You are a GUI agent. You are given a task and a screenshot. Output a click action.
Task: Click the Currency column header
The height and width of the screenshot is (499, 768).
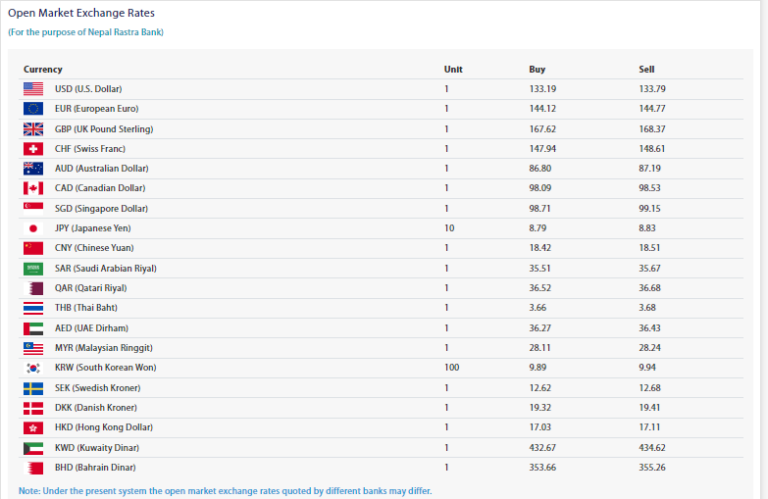click(x=43, y=69)
